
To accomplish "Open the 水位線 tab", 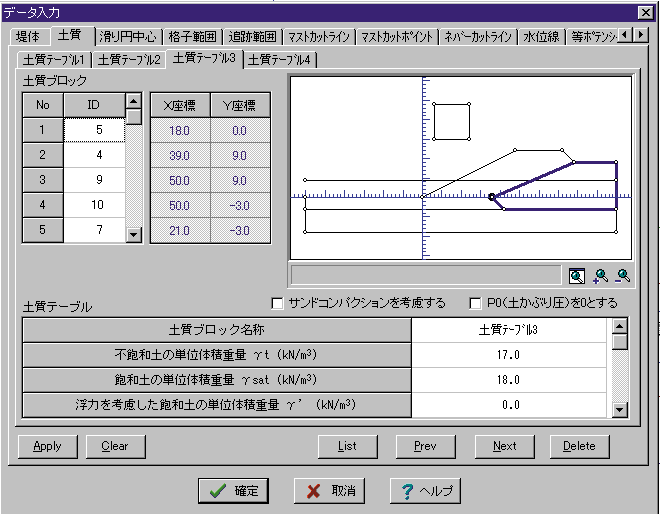I will coord(541,36).
